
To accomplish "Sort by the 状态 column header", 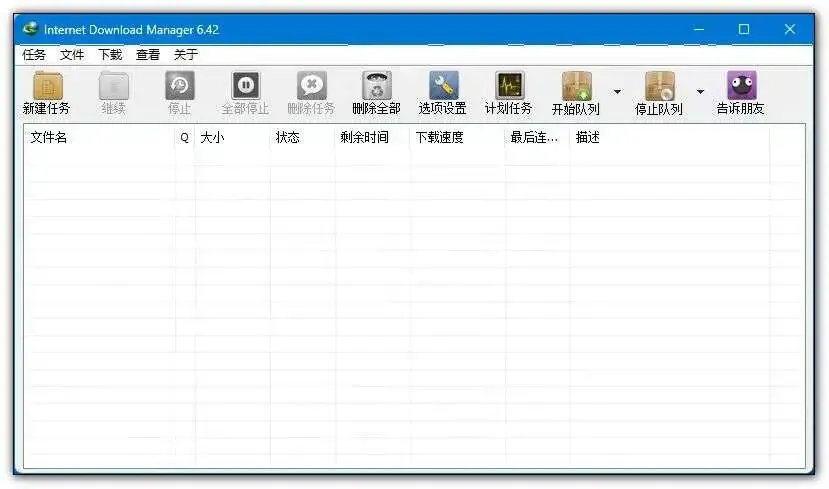I will pos(302,137).
